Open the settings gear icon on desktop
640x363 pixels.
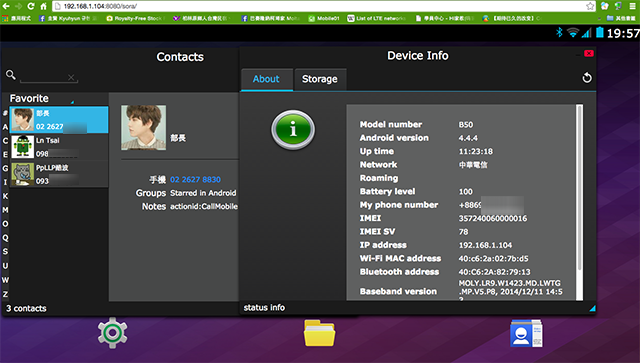[x=112, y=333]
